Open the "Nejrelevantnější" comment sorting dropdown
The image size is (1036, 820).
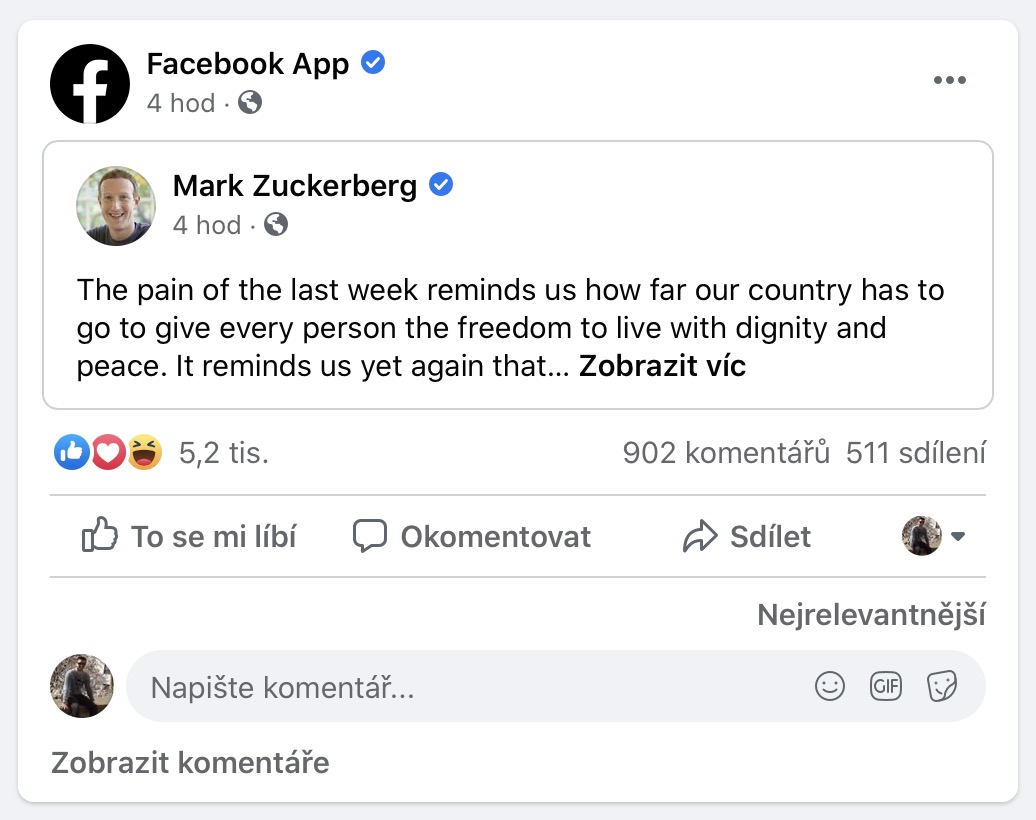[871, 615]
